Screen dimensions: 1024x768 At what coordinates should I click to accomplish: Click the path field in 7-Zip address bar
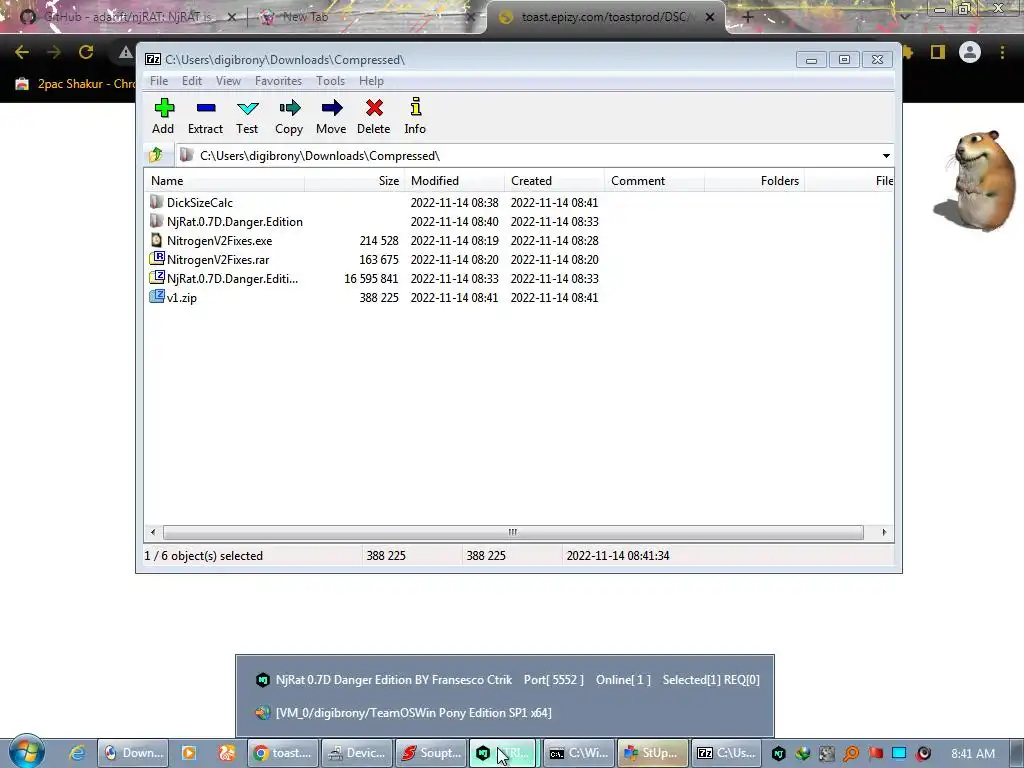[x=528, y=155]
